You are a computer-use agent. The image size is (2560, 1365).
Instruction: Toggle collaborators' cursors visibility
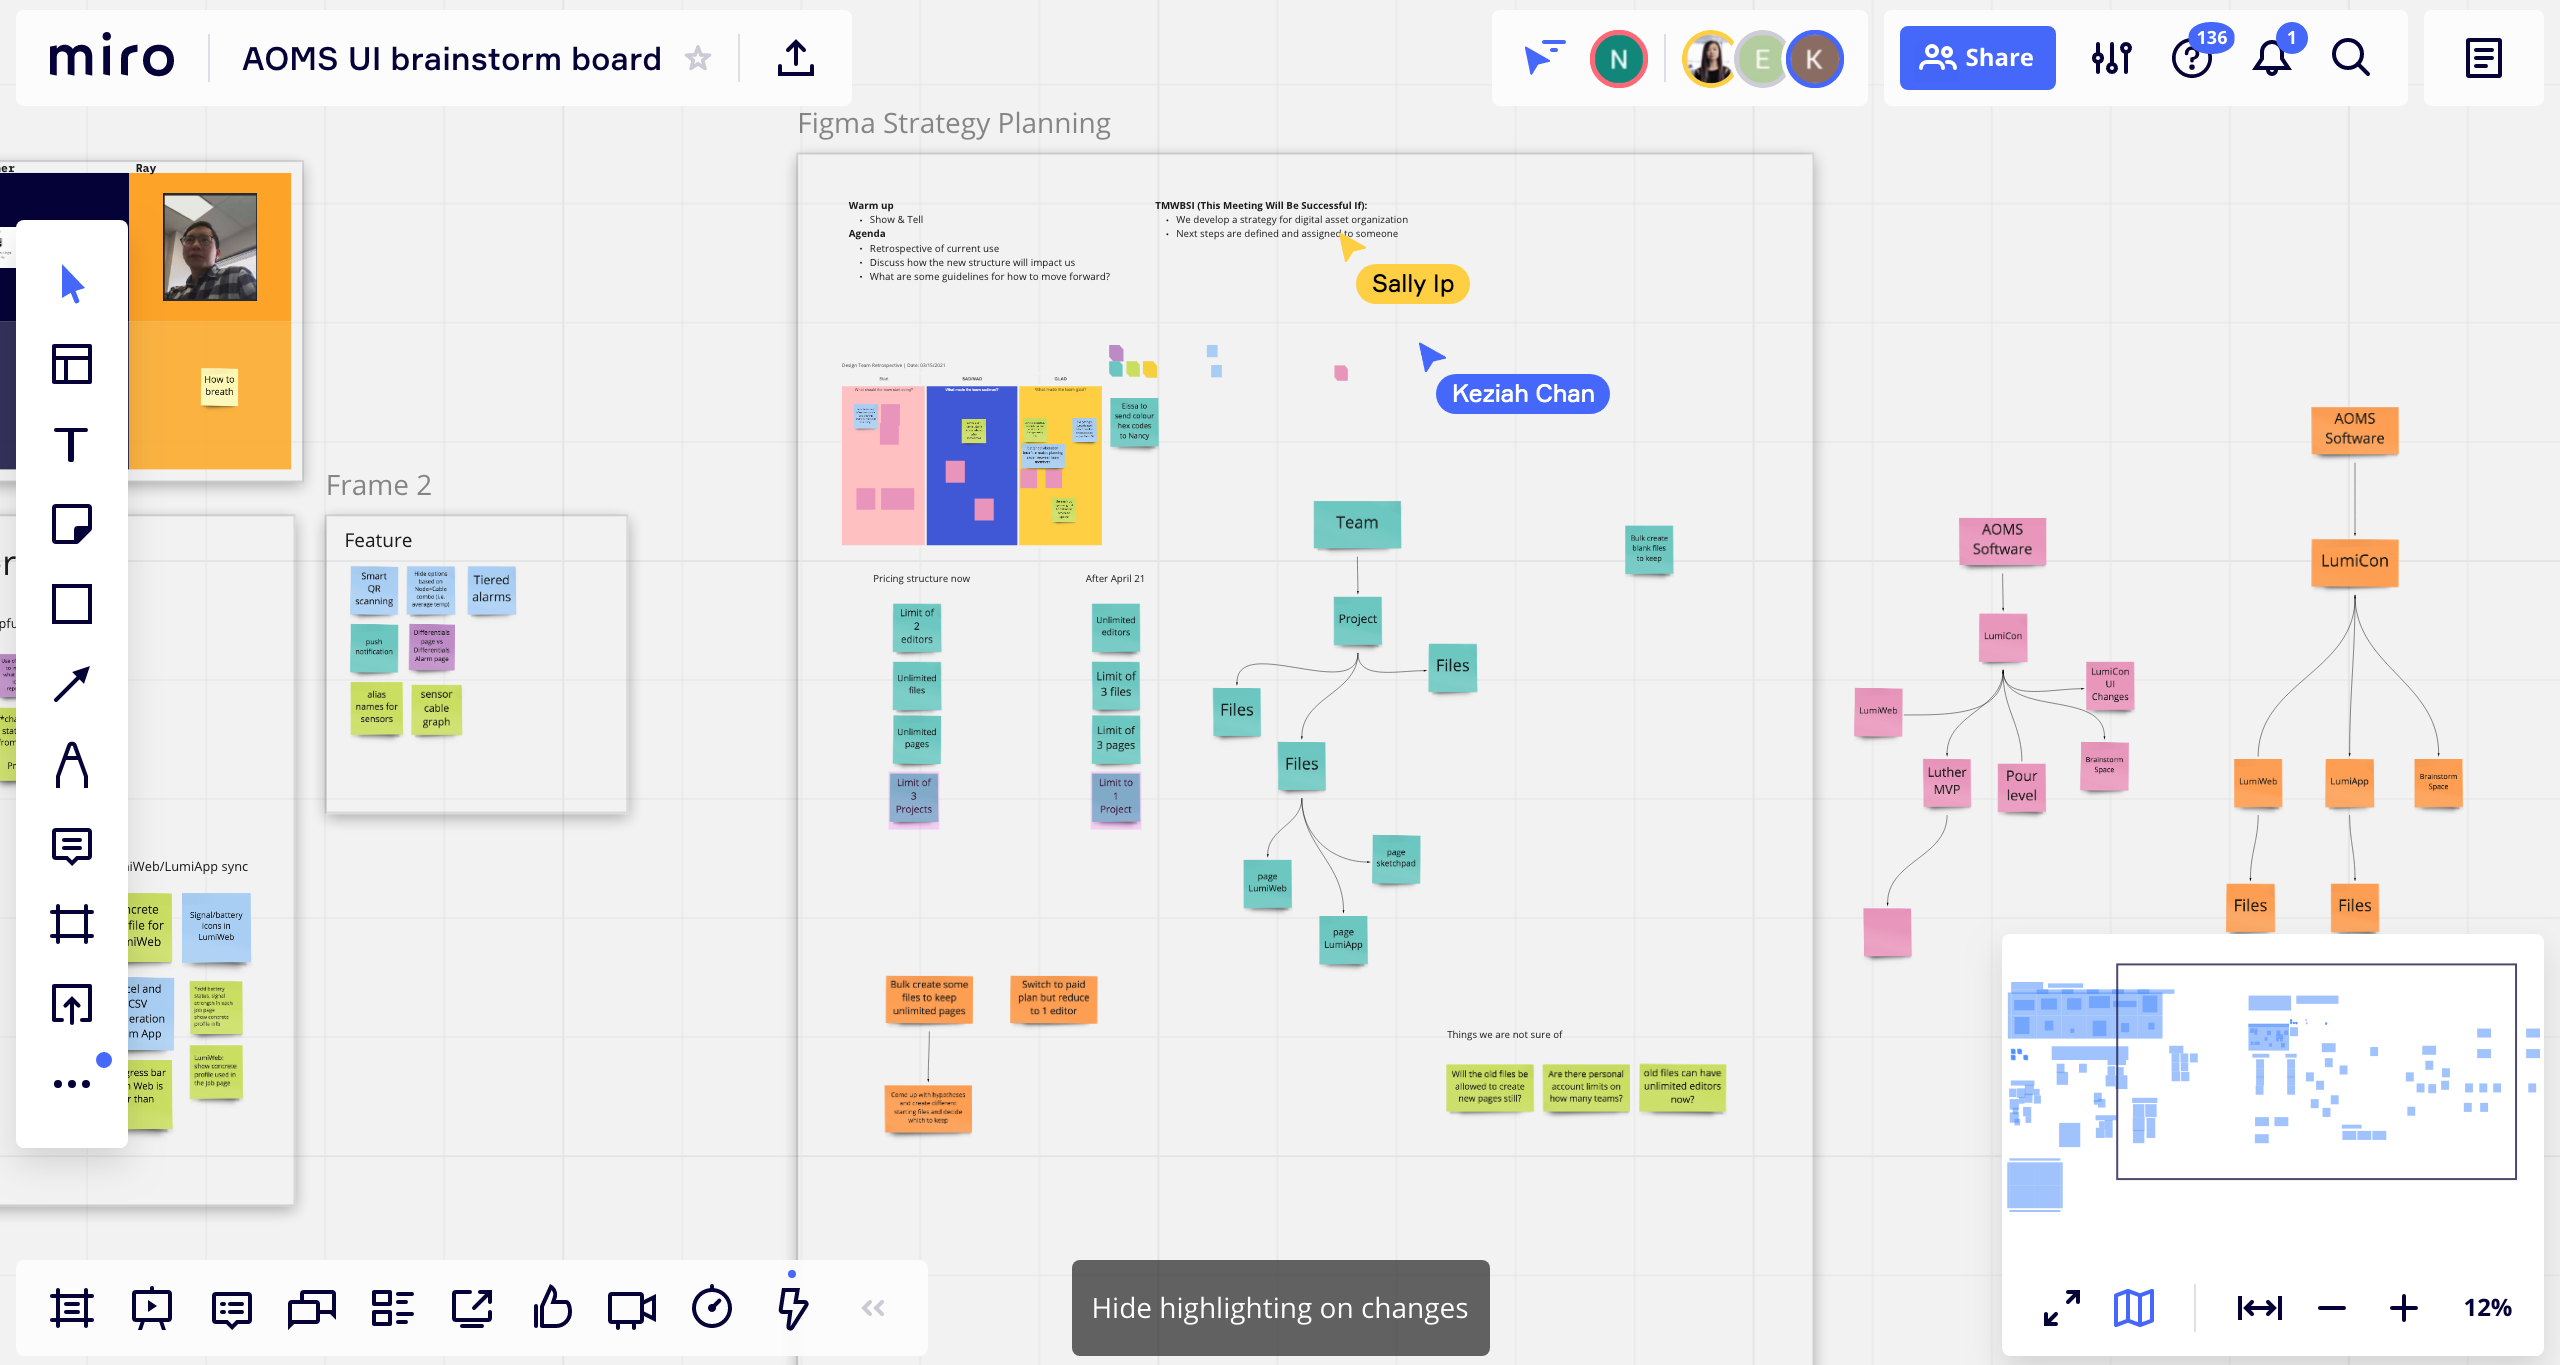1544,58
